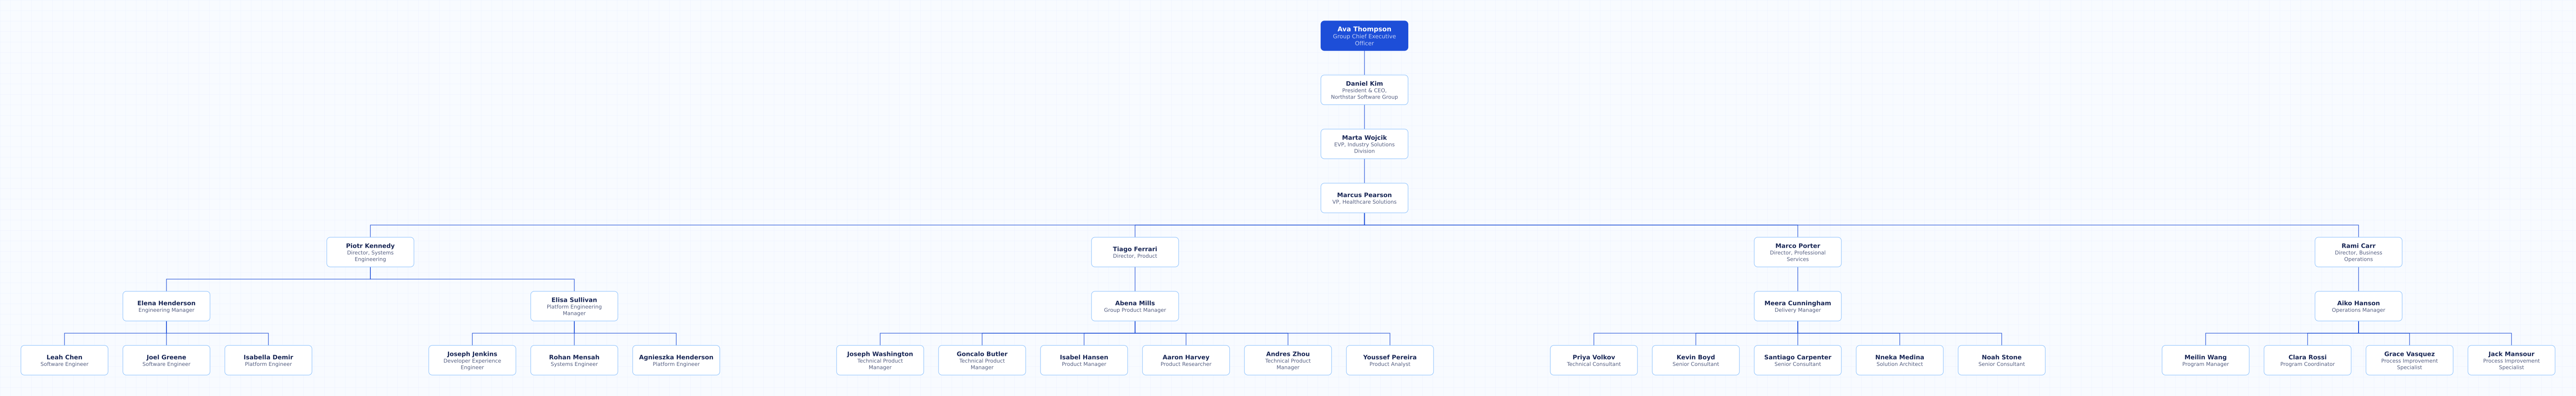Viewport: 2576px width, 396px height.
Task: Select Abena Mills Group Product Manager
Action: pyautogui.click(x=1135, y=306)
